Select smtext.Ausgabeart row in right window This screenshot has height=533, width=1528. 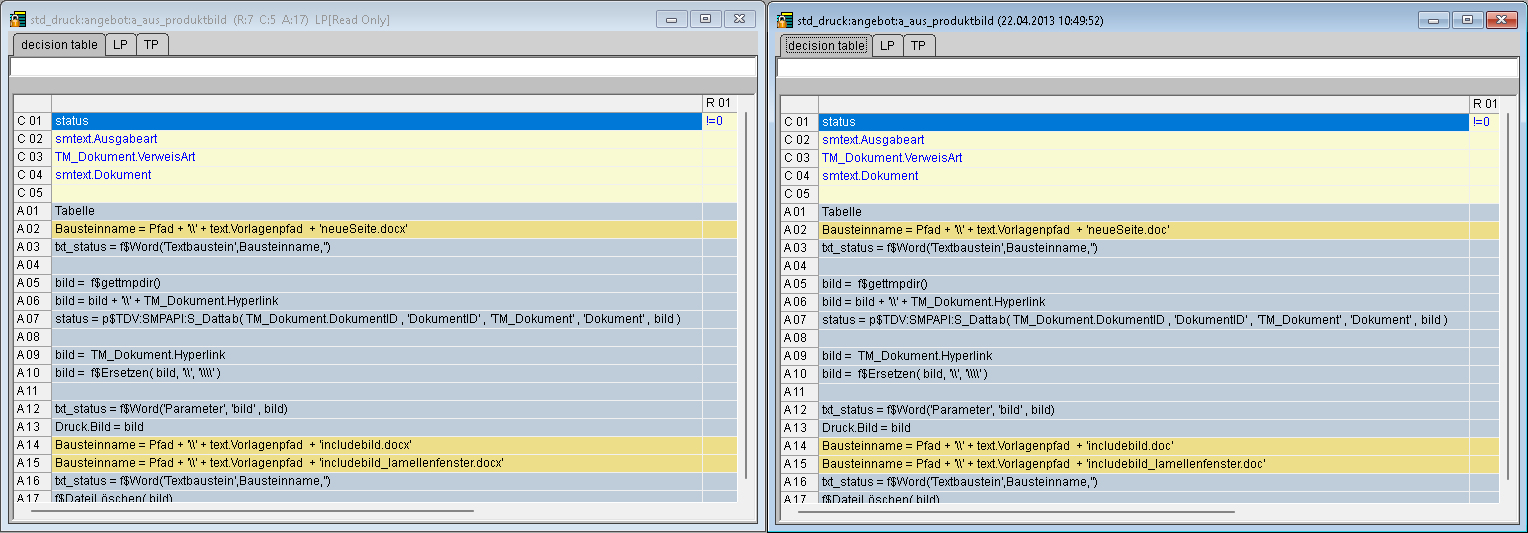(x=1144, y=140)
